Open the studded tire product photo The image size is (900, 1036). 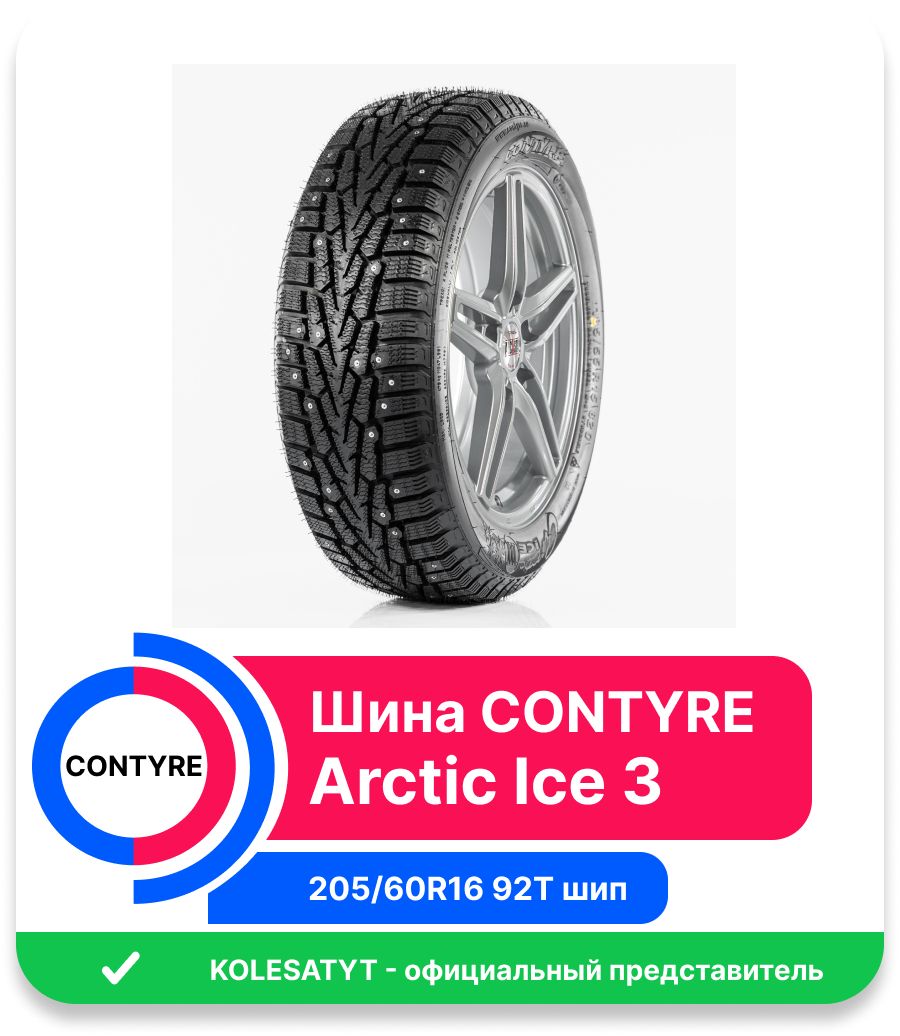pyautogui.click(x=453, y=345)
